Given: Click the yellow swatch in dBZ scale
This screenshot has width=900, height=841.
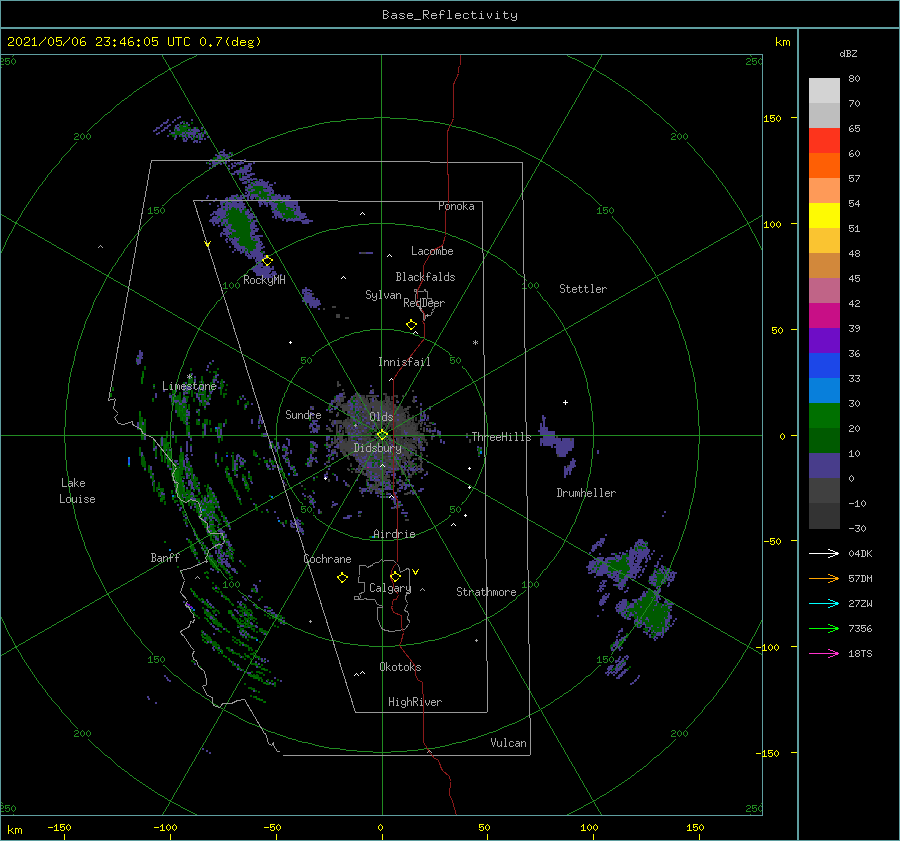Looking at the screenshot, I should [x=824, y=216].
